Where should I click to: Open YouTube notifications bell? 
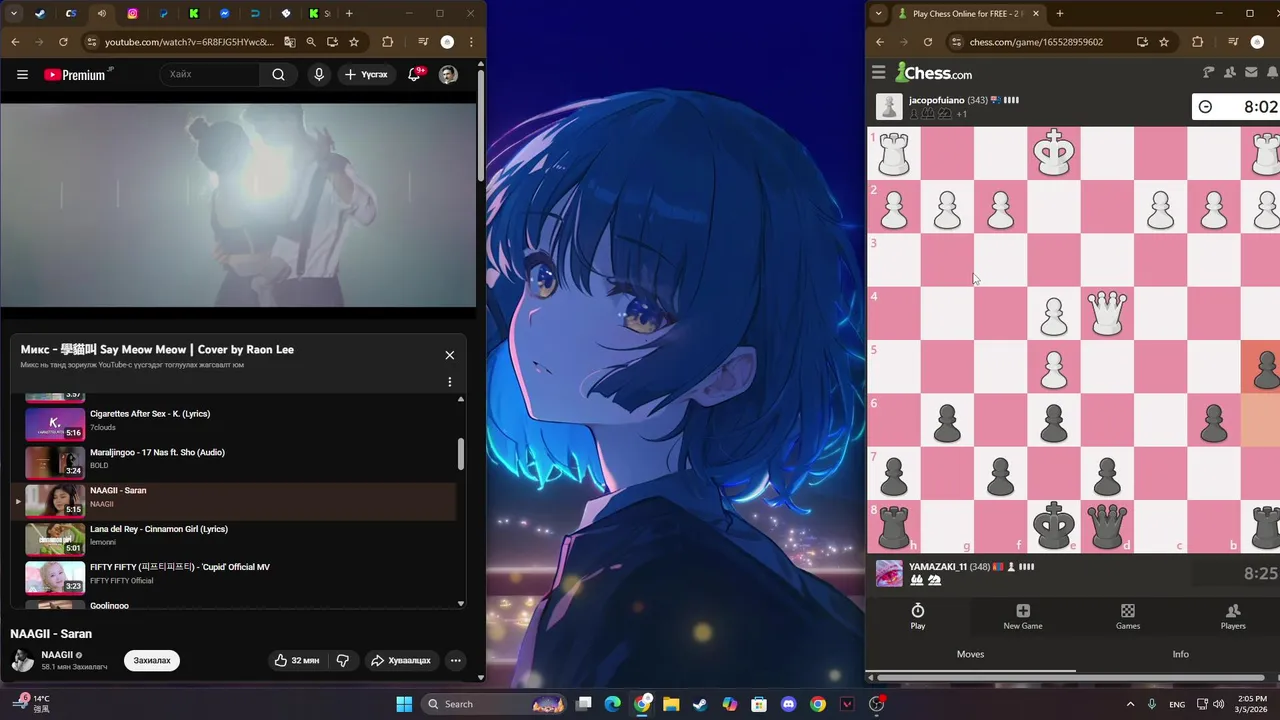pos(414,74)
